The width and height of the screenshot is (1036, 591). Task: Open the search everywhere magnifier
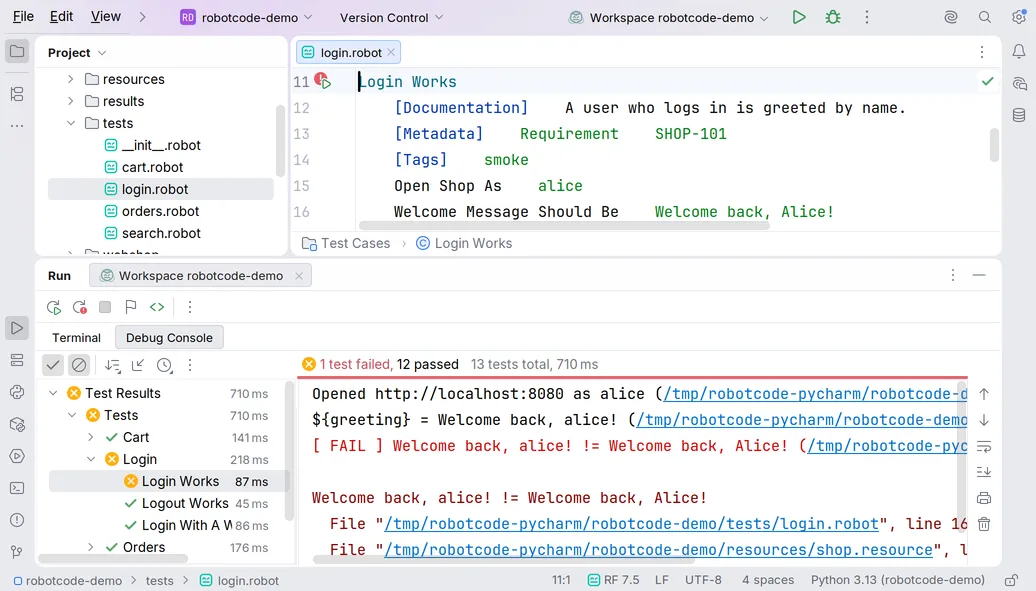pos(984,17)
